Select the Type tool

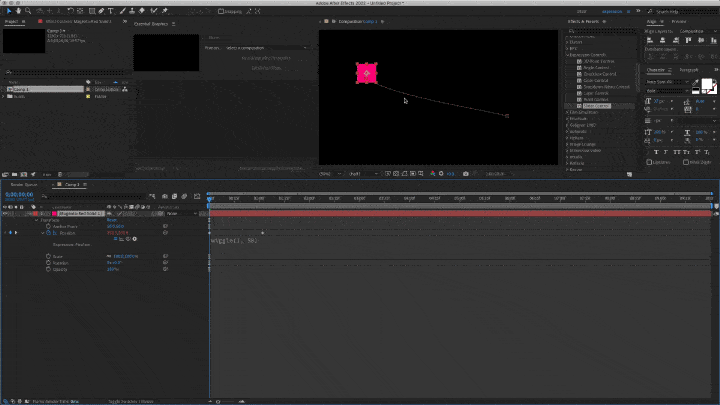click(111, 11)
